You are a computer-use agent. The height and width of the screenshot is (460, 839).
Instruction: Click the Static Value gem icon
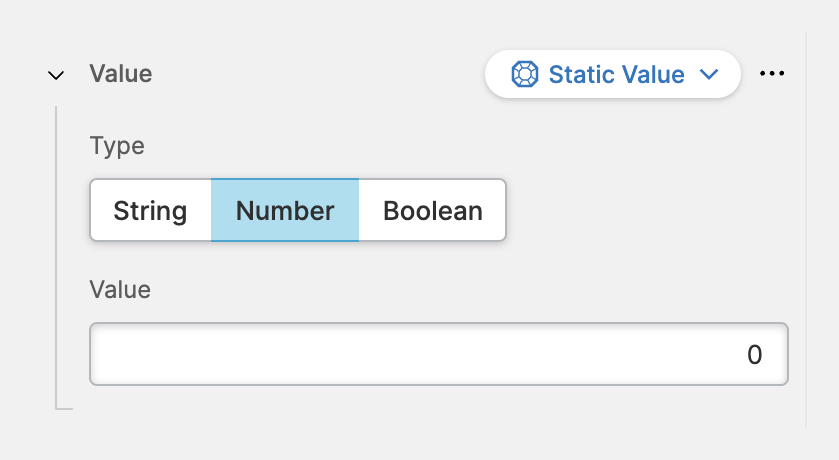[x=524, y=75]
